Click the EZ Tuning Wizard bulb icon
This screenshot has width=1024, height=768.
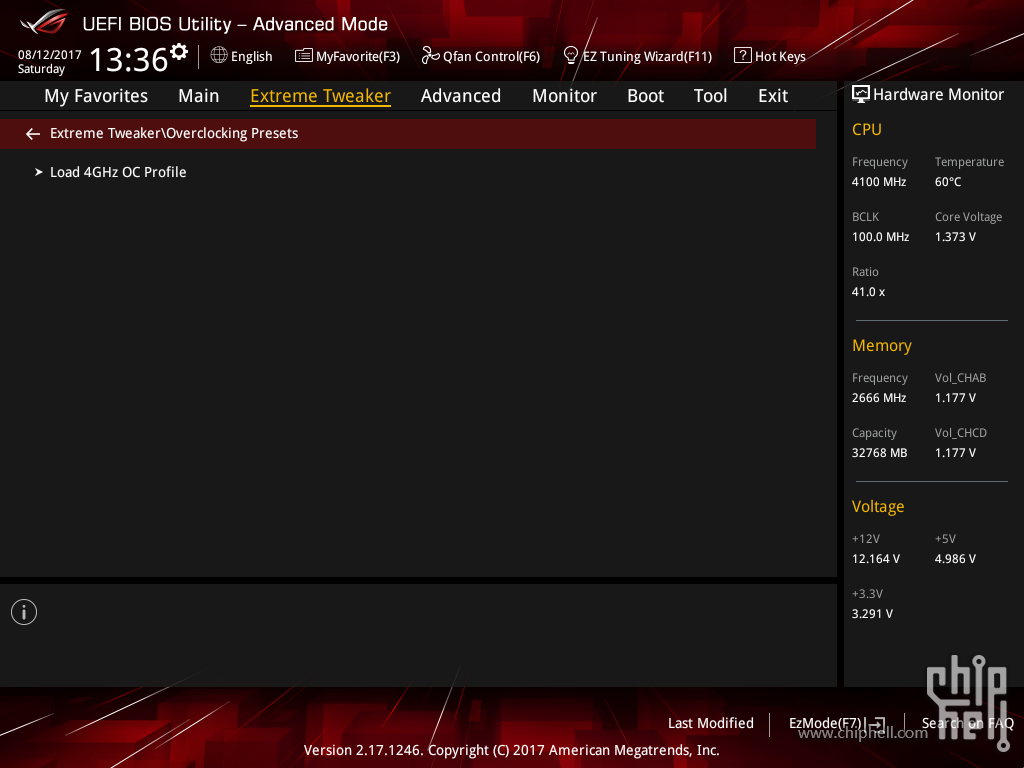(x=570, y=56)
